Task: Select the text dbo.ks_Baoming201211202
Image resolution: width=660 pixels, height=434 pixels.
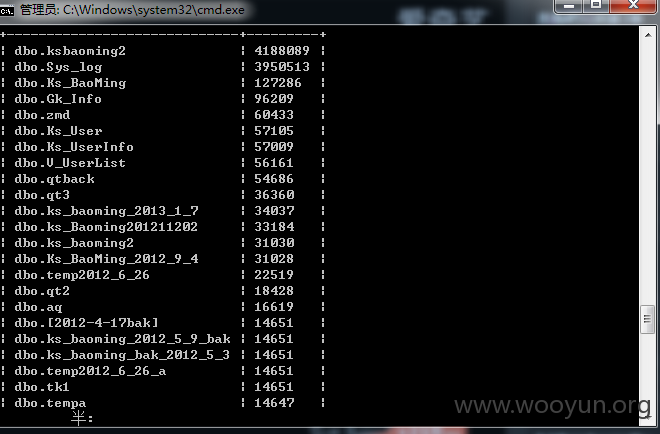Action: (x=106, y=227)
